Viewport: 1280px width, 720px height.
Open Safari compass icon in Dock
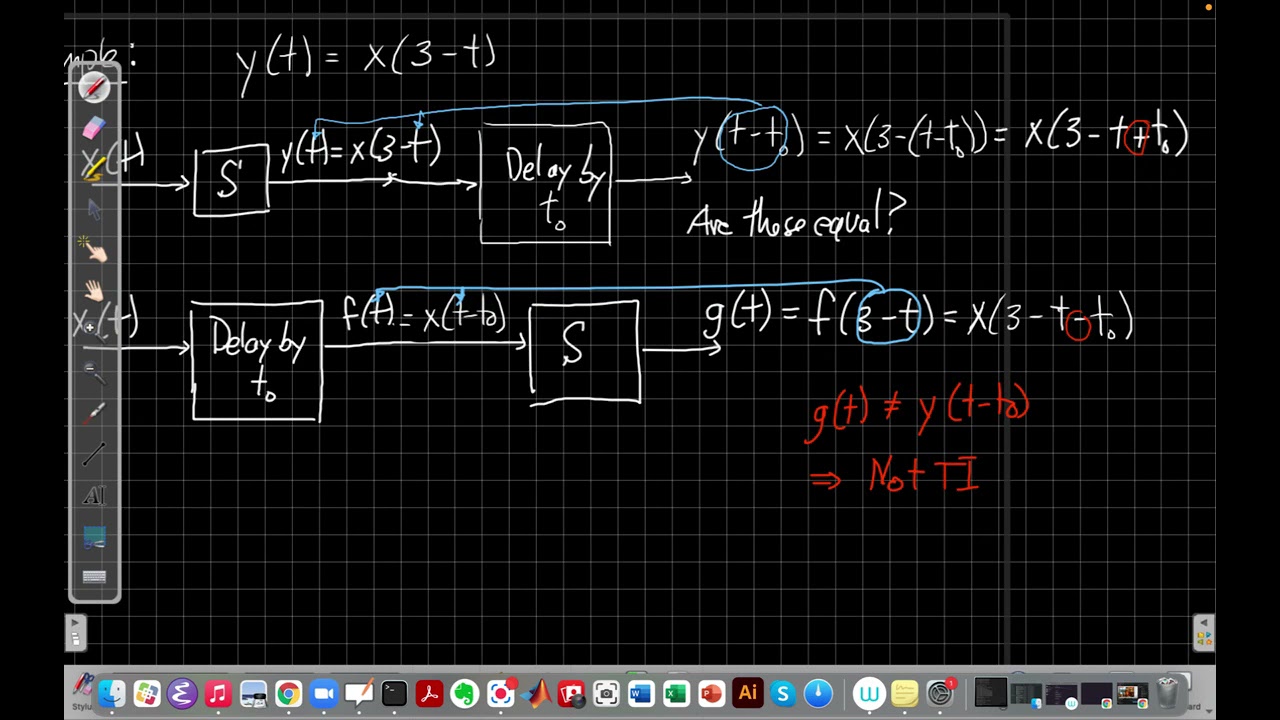[x=818, y=693]
